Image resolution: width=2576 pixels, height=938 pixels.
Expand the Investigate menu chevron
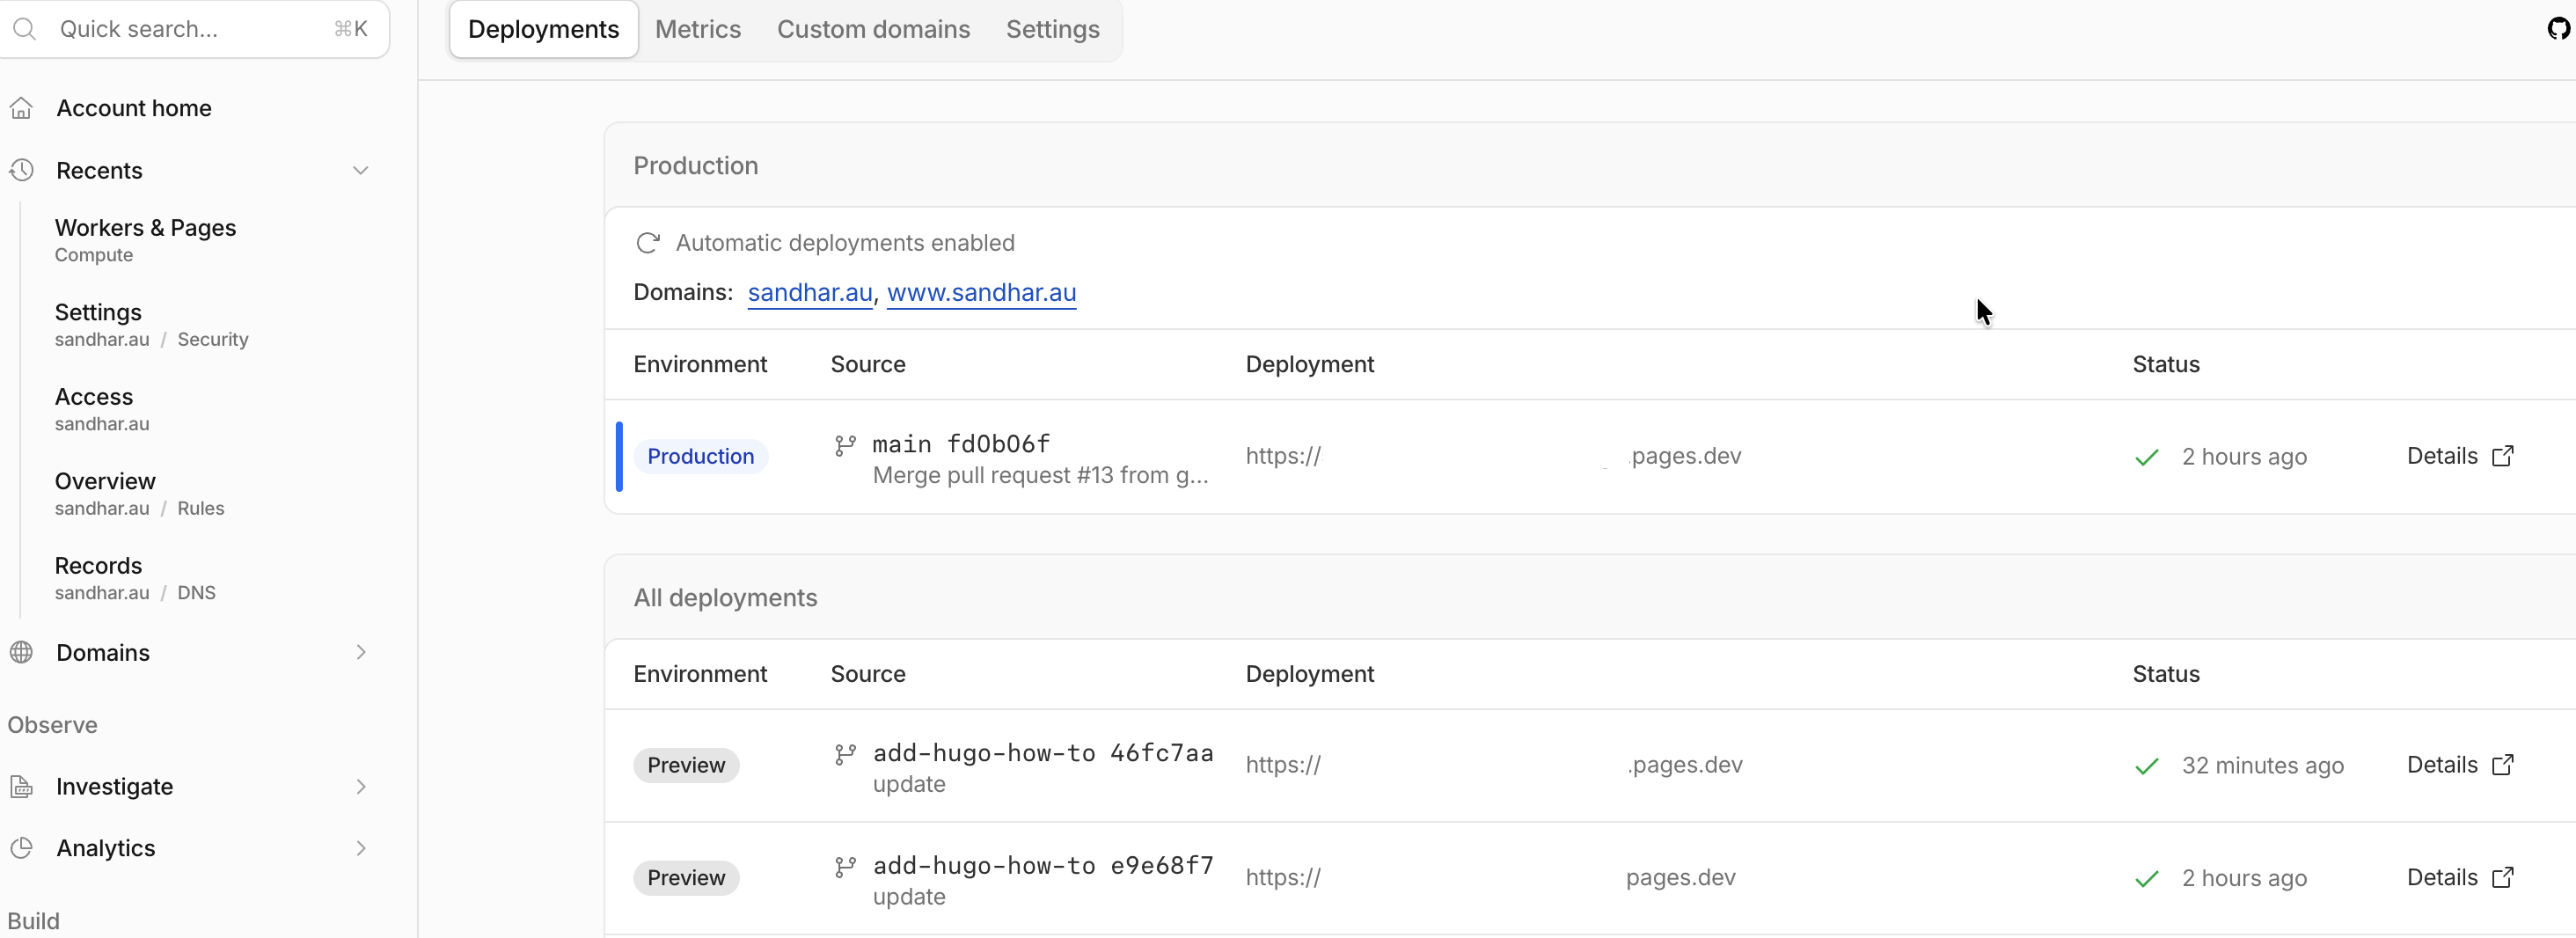(361, 787)
